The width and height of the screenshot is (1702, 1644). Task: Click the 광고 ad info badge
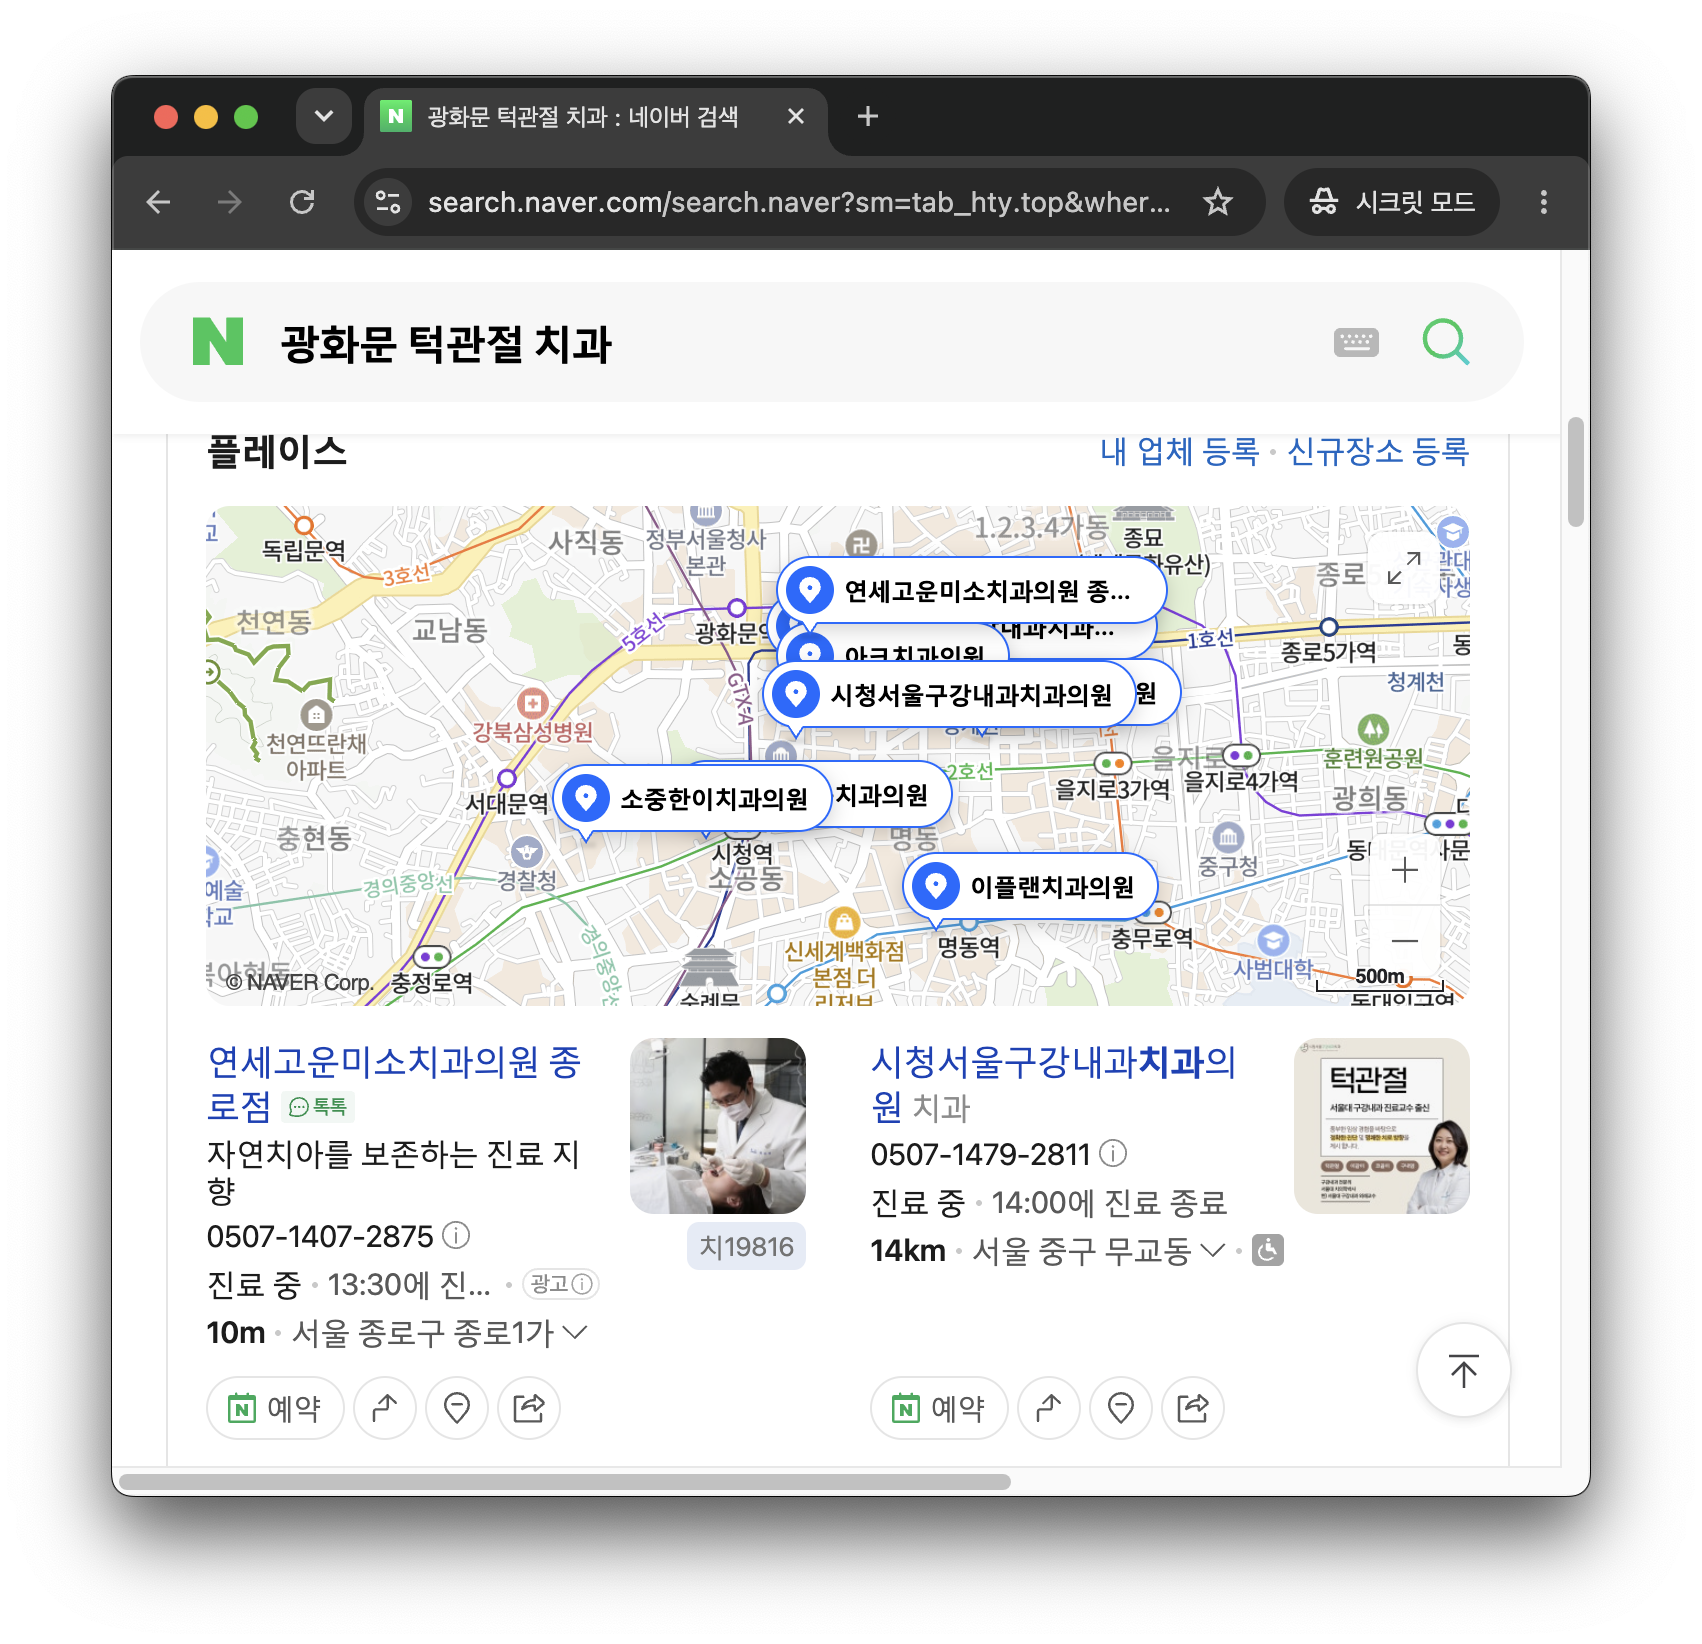(x=561, y=1284)
